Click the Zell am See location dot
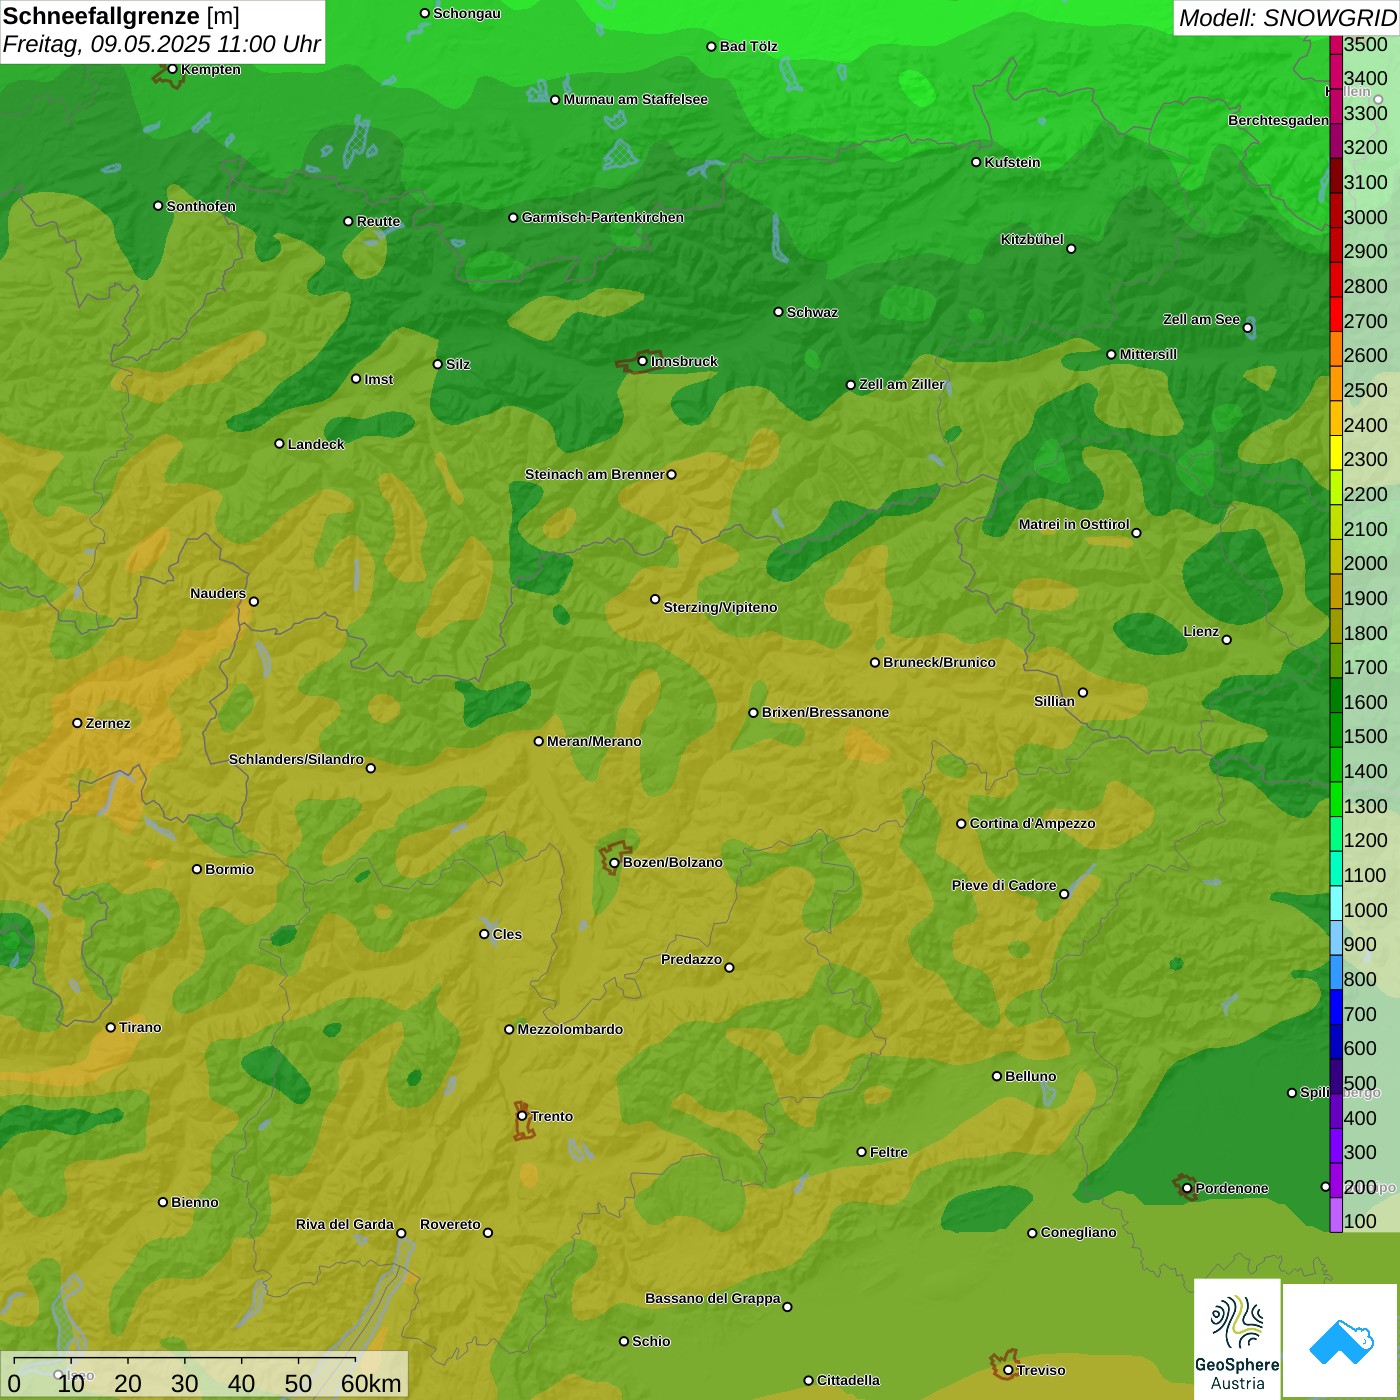The image size is (1400, 1400). point(1247,328)
